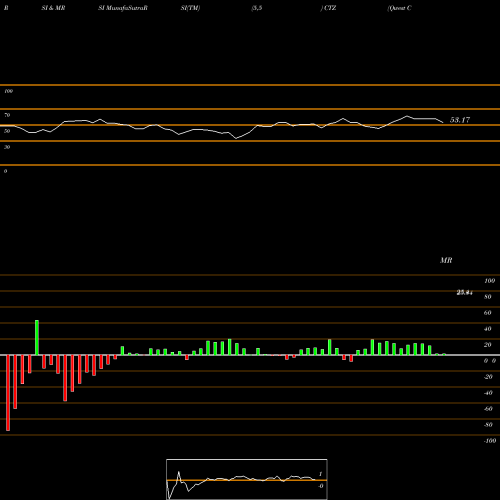Click the 'SI(TM)' header text
500x500 pixels.
coord(190,8)
